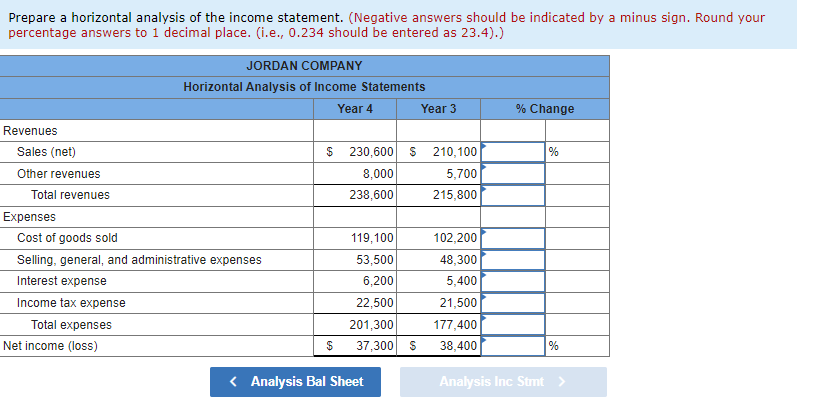The image size is (815, 406).
Task: Click the Year 4 value 53,500
Action: click(x=375, y=260)
